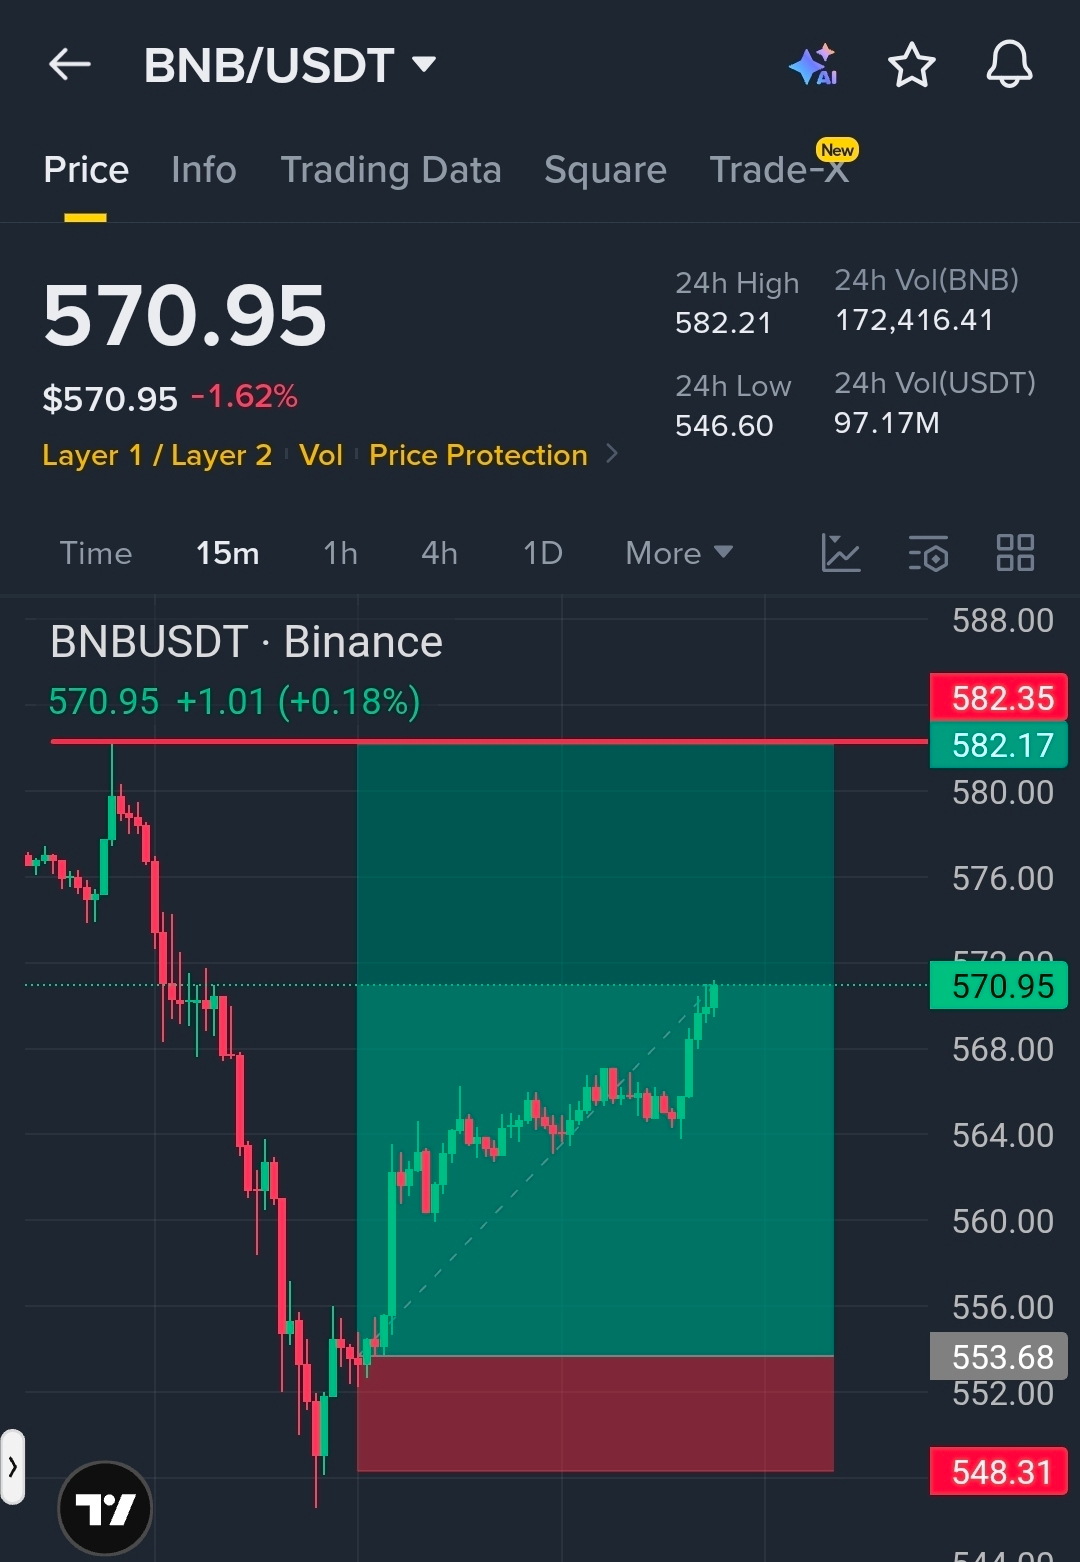Switch chart to 1h interval

(x=340, y=553)
